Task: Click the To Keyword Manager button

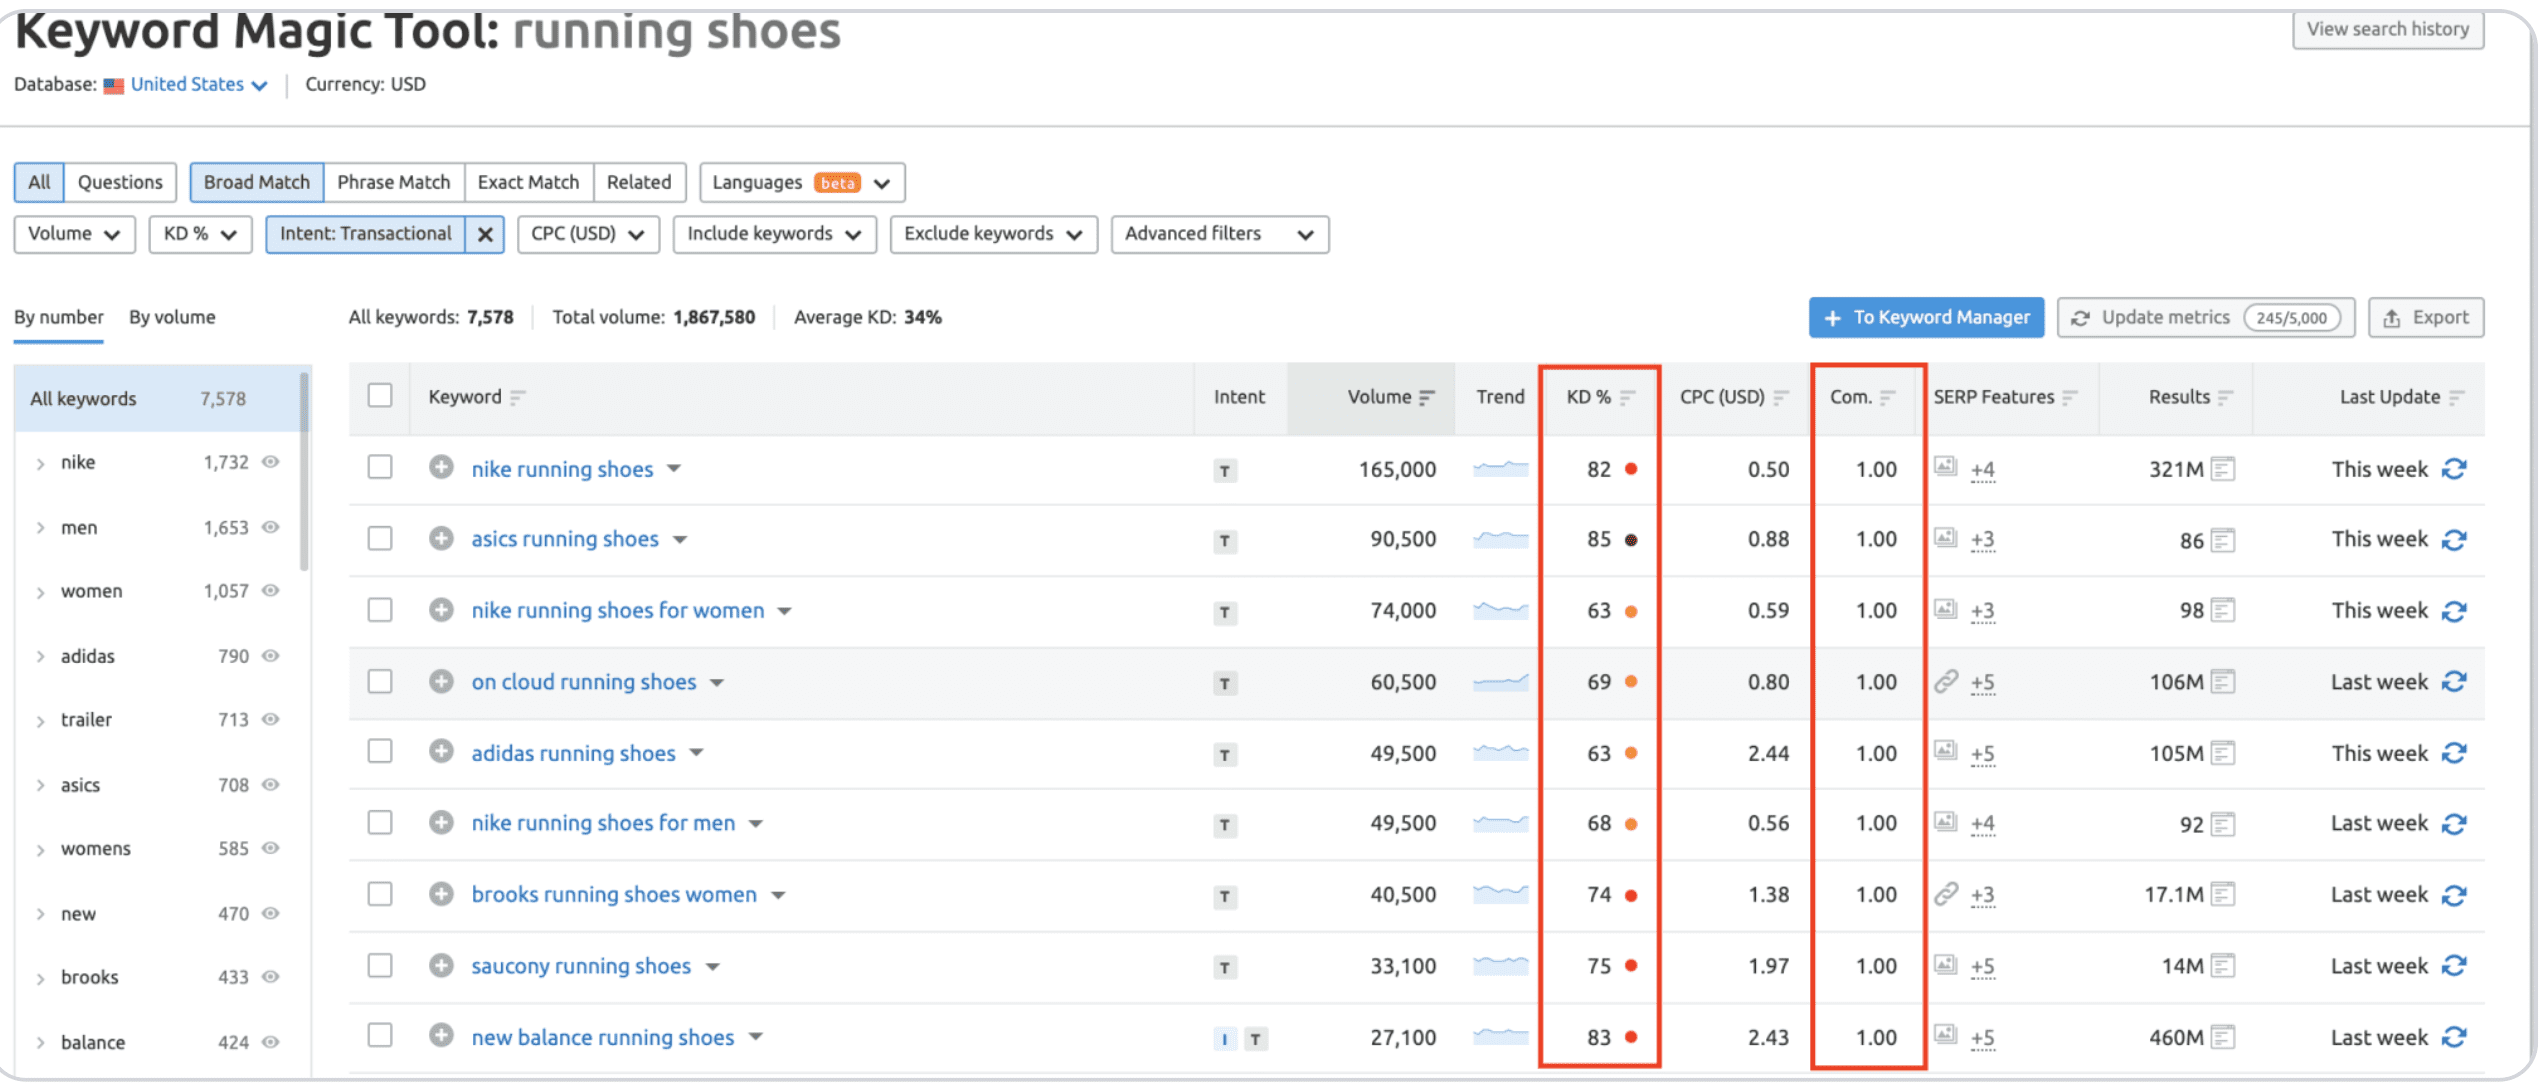Action: pos(1926,317)
